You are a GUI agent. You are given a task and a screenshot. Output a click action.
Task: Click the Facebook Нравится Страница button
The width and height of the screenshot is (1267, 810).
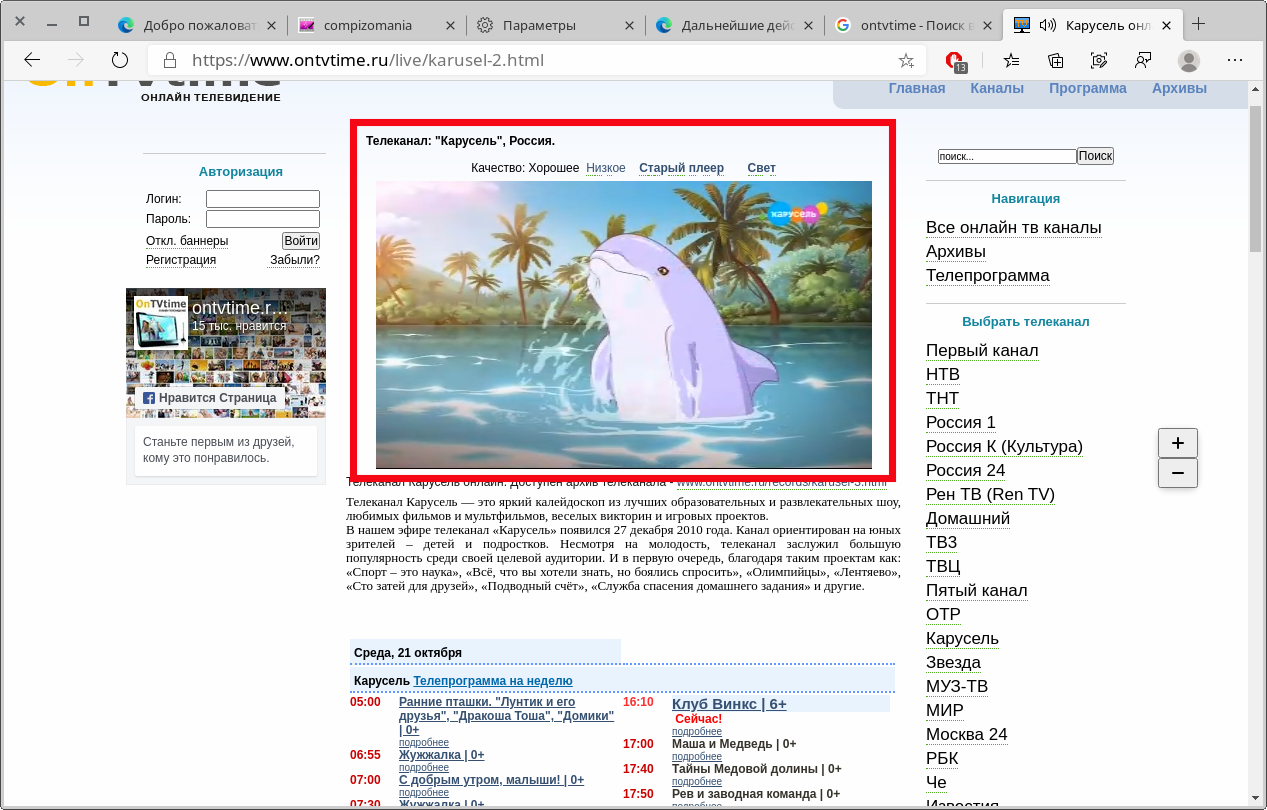[209, 398]
